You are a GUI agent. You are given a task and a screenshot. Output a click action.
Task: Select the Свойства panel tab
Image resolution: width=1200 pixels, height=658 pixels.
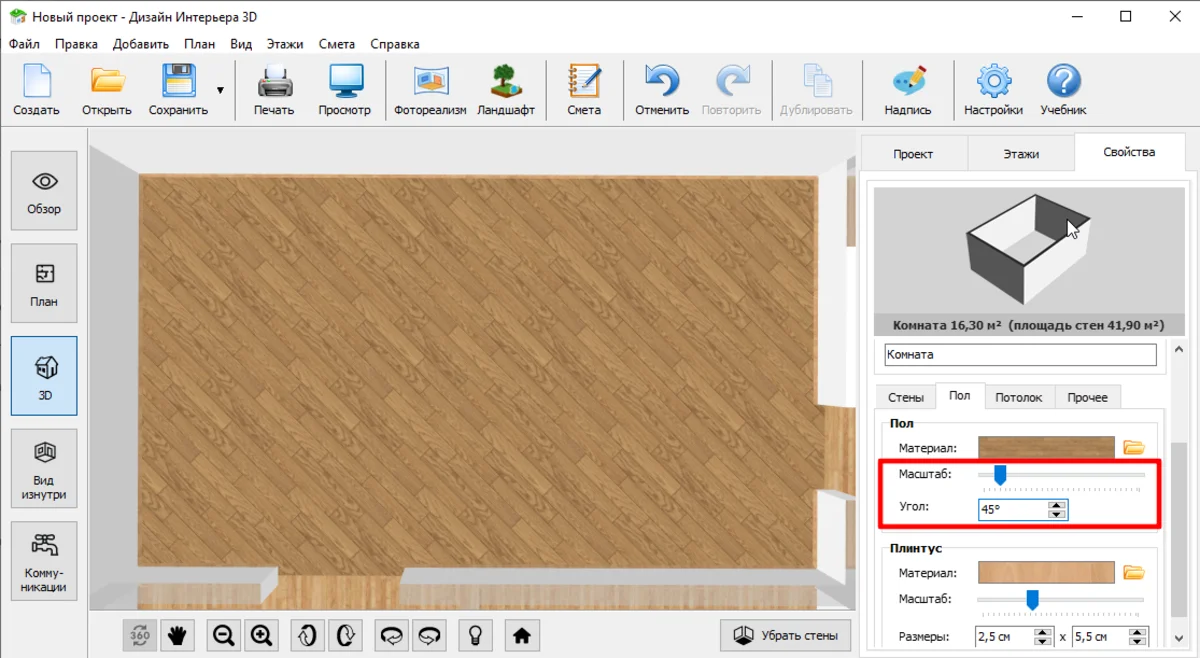click(x=1129, y=152)
